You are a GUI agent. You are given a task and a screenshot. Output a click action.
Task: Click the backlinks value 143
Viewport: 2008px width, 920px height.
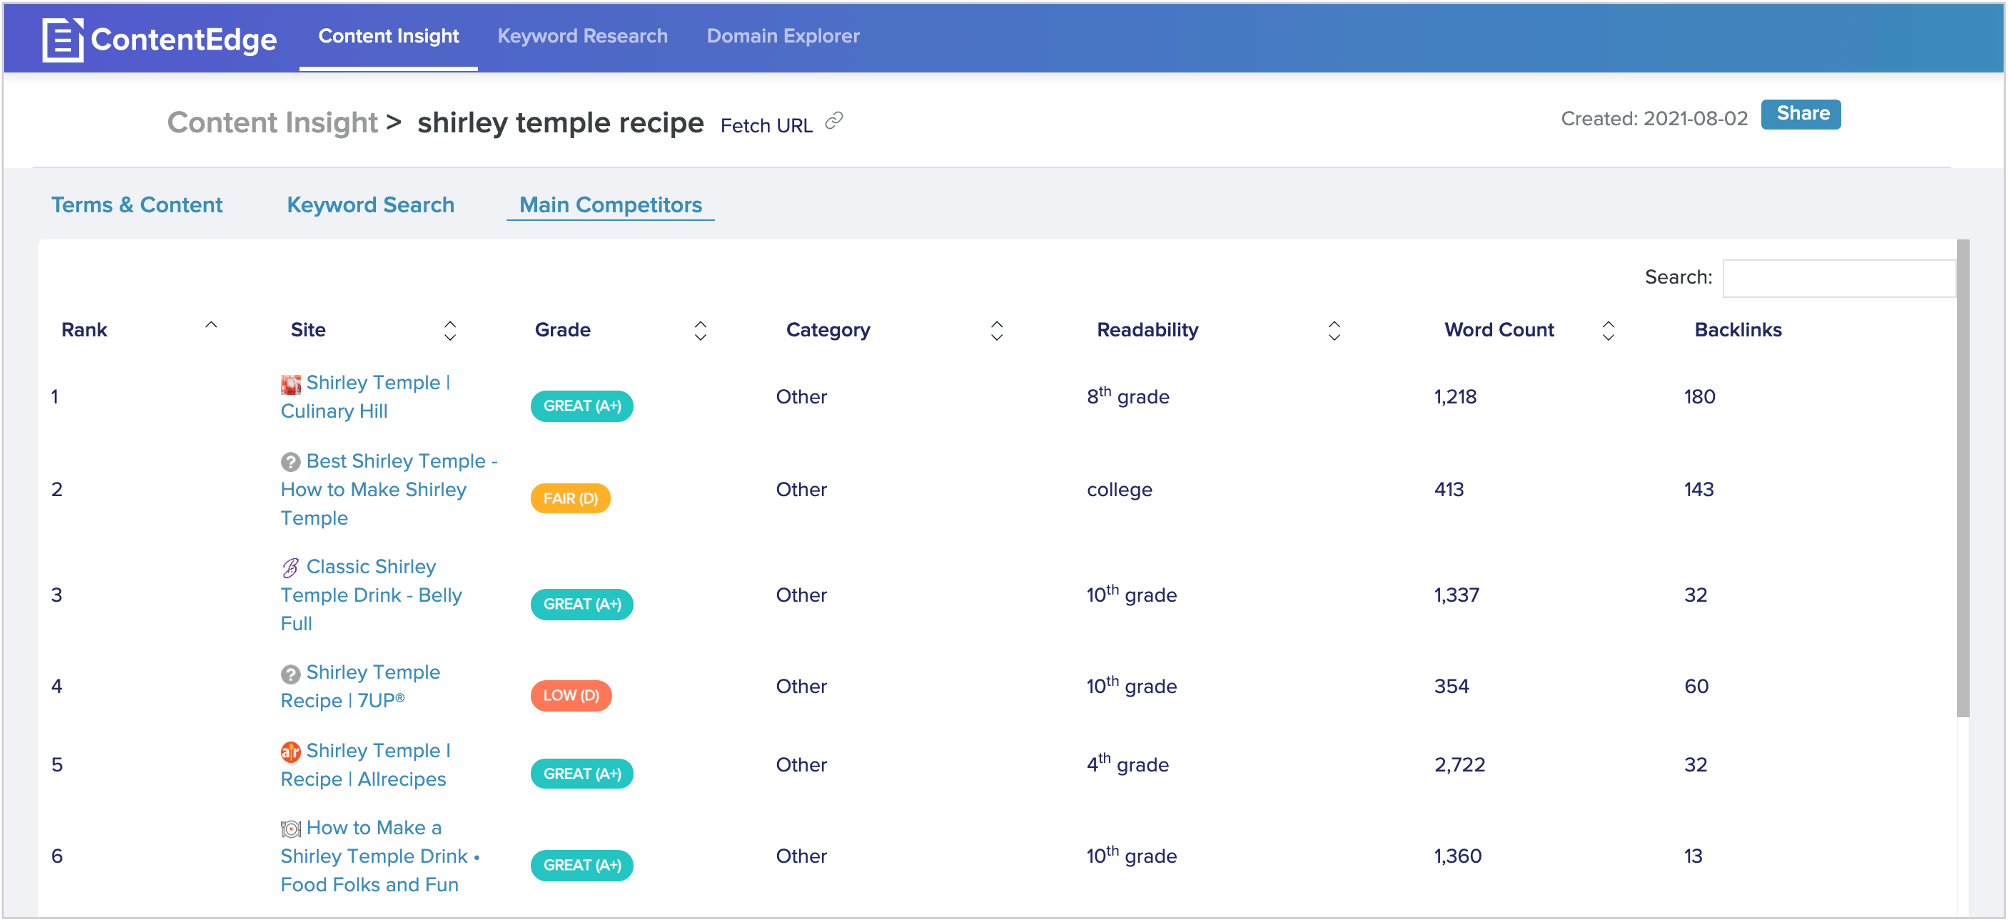(x=1699, y=490)
